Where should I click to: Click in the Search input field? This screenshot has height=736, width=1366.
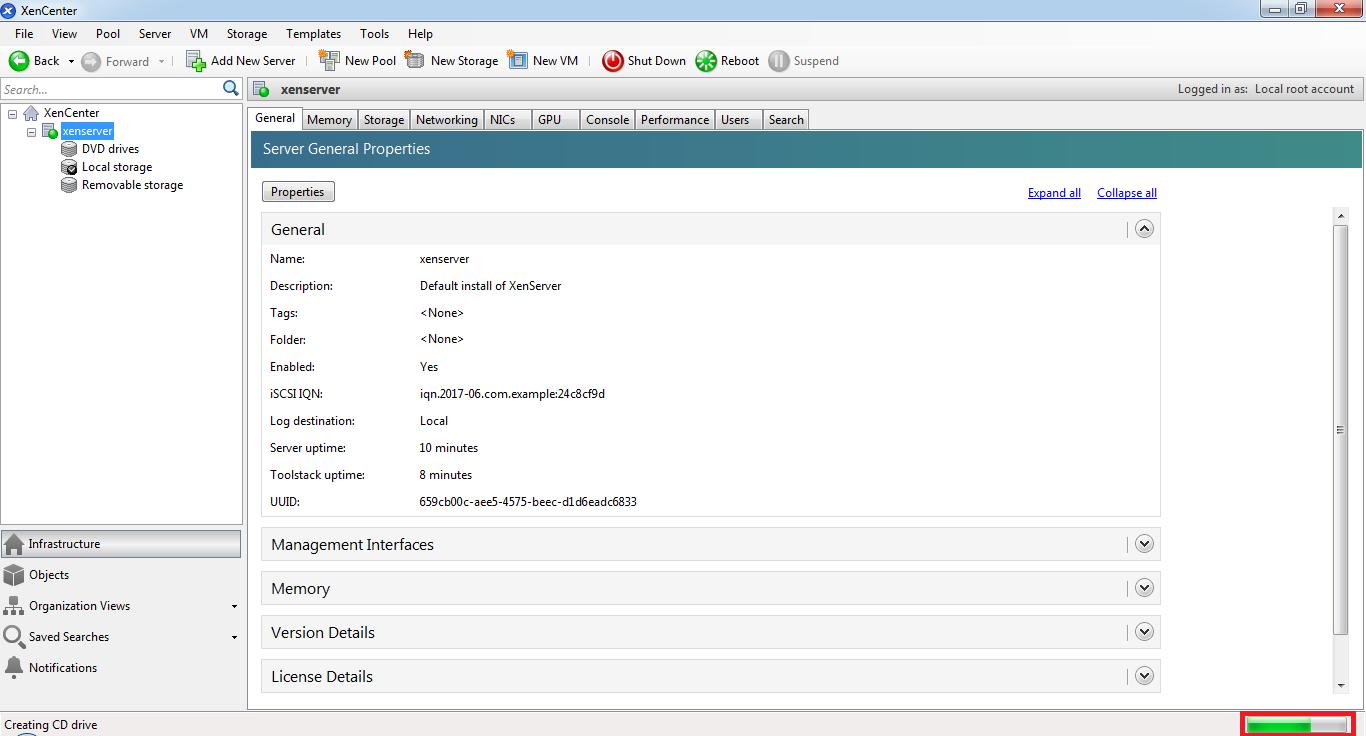coord(111,89)
